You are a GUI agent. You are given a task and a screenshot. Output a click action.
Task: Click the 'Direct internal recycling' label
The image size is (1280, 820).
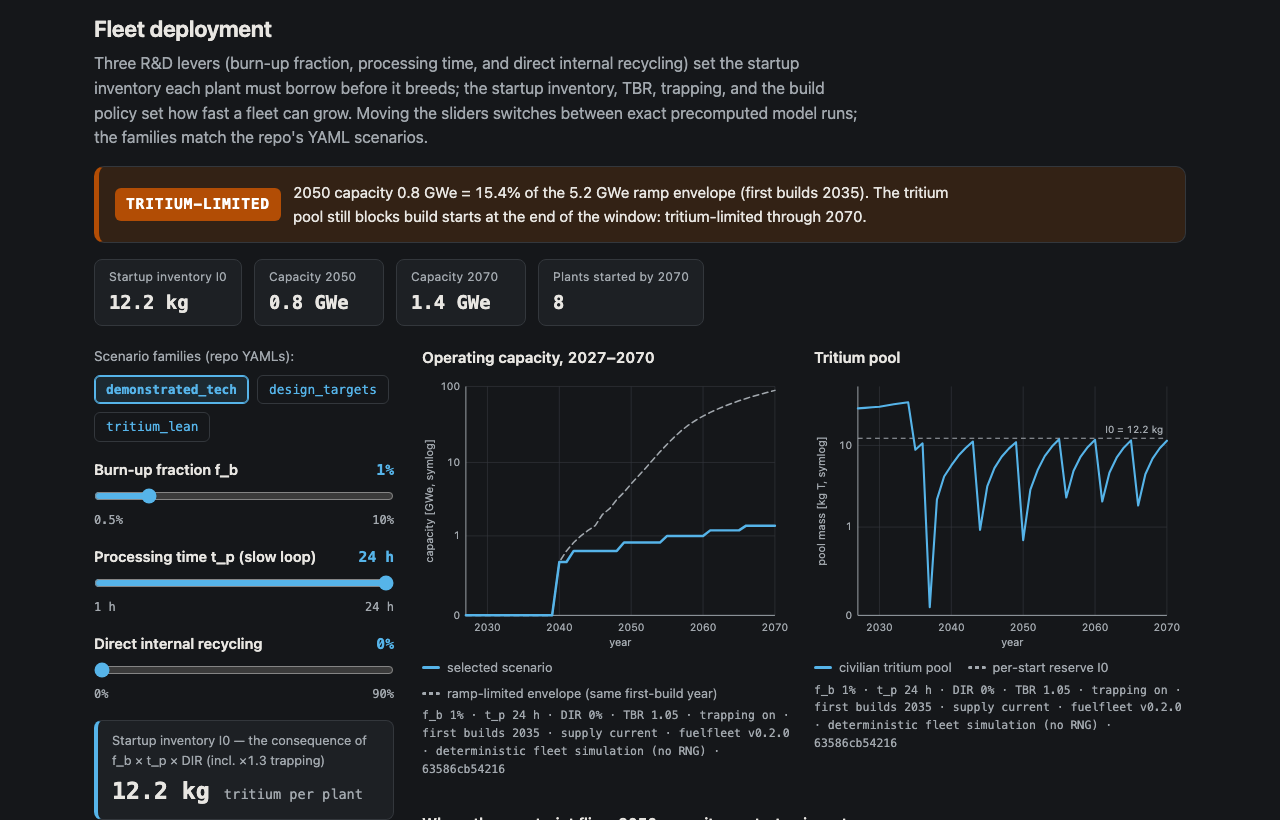pyautogui.click(x=178, y=644)
